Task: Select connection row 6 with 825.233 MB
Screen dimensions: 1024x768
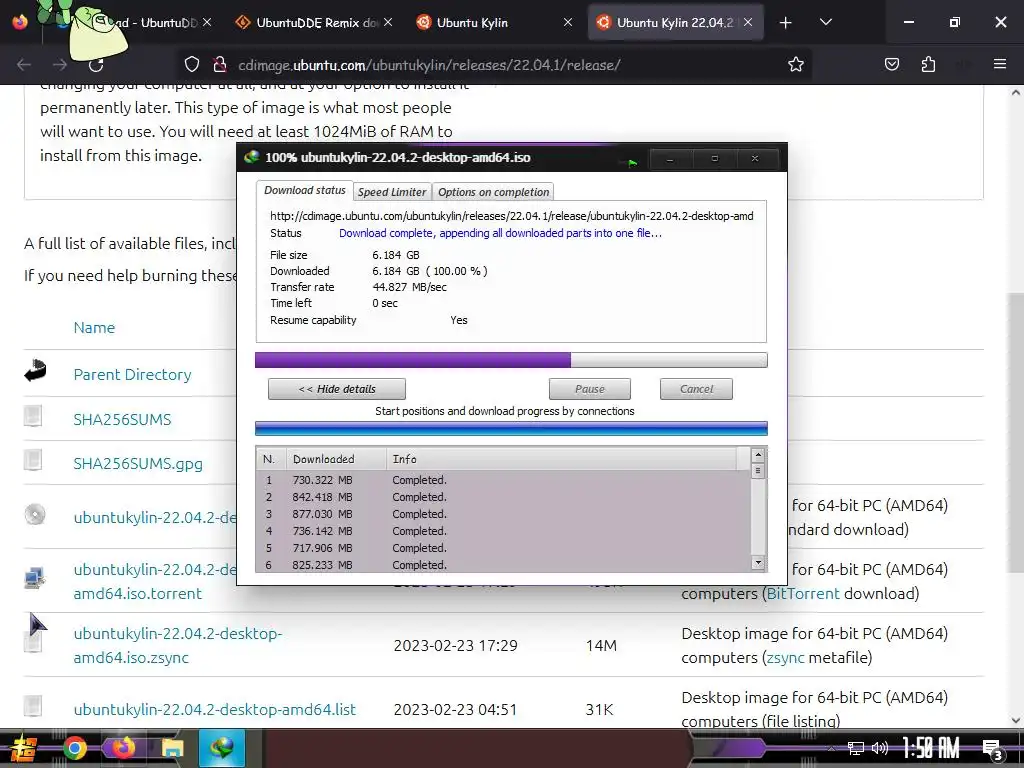Action: click(503, 564)
